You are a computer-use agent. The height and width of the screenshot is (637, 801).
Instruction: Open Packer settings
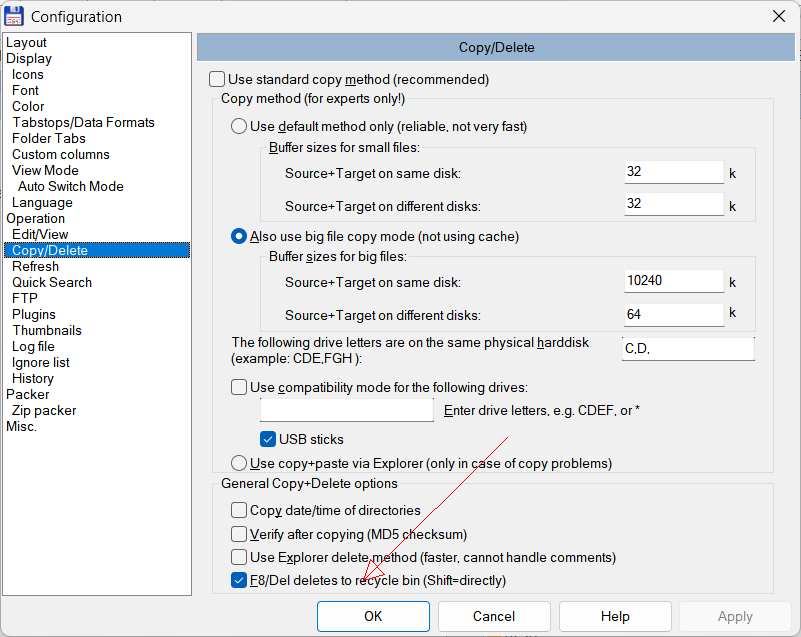[28, 394]
